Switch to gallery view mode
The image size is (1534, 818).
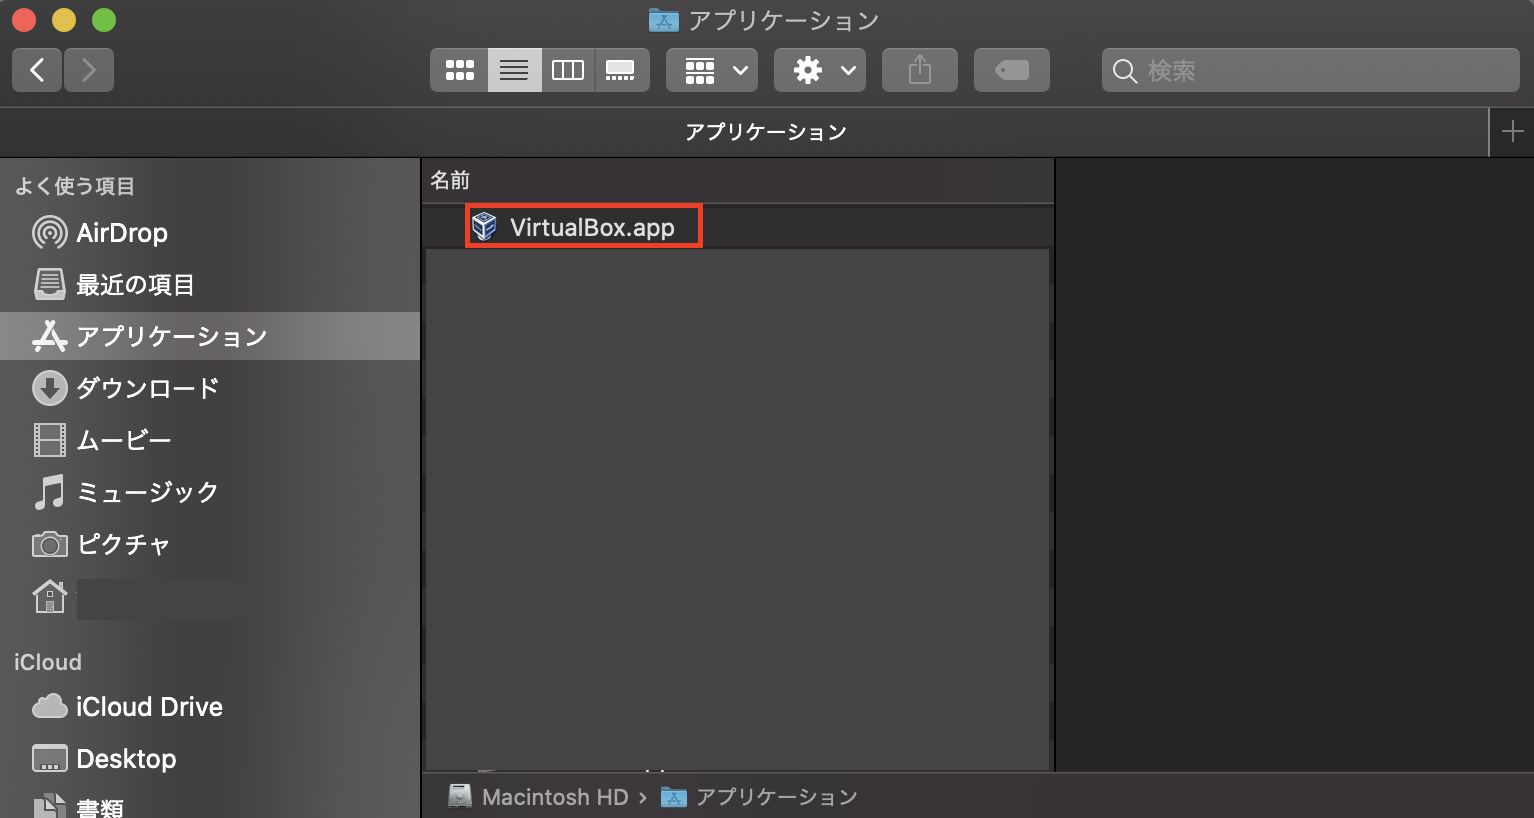coord(622,70)
